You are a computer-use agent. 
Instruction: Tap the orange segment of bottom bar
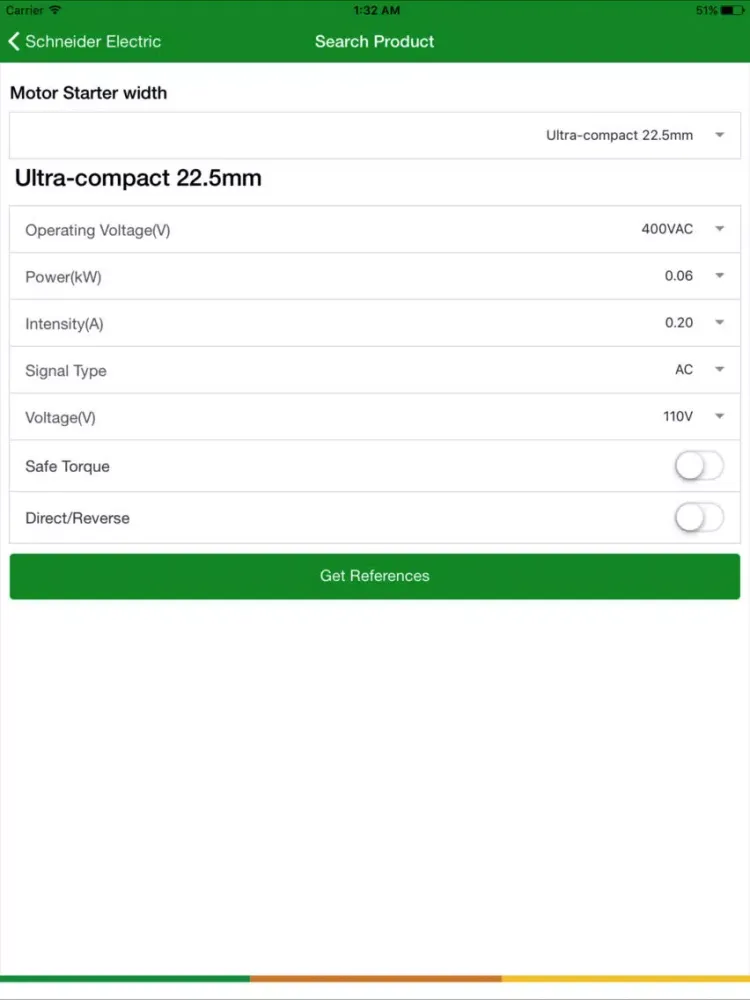click(375, 978)
